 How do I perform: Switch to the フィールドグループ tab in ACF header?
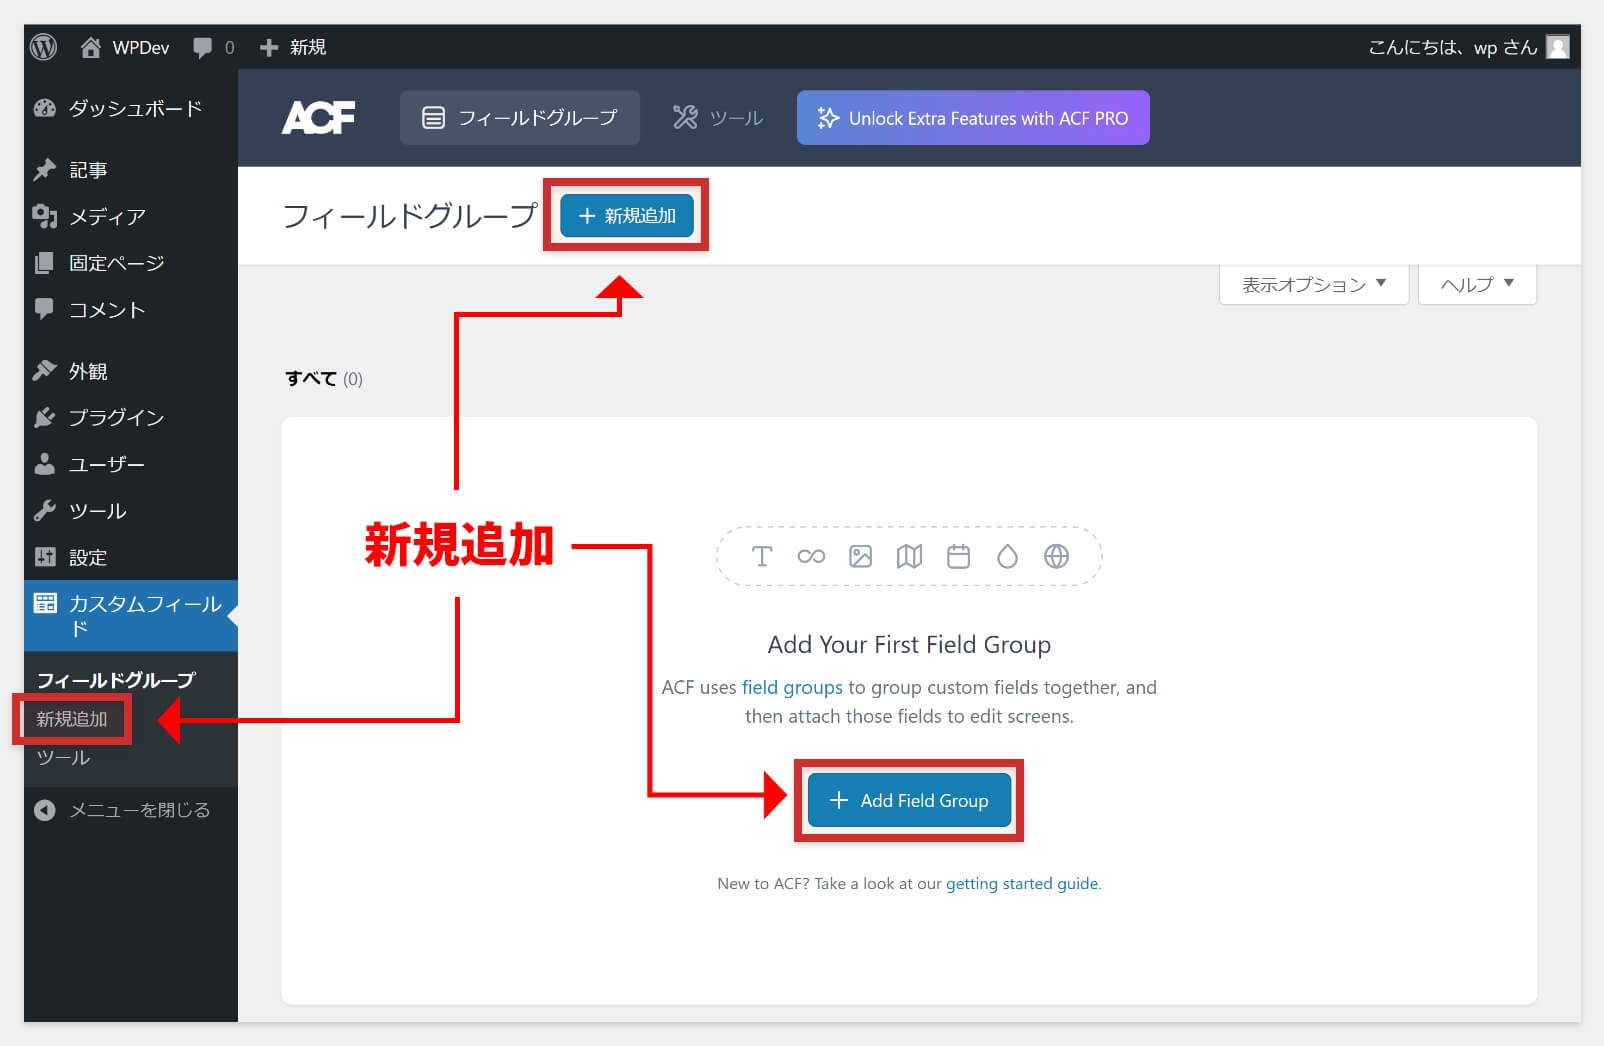pyautogui.click(x=520, y=118)
